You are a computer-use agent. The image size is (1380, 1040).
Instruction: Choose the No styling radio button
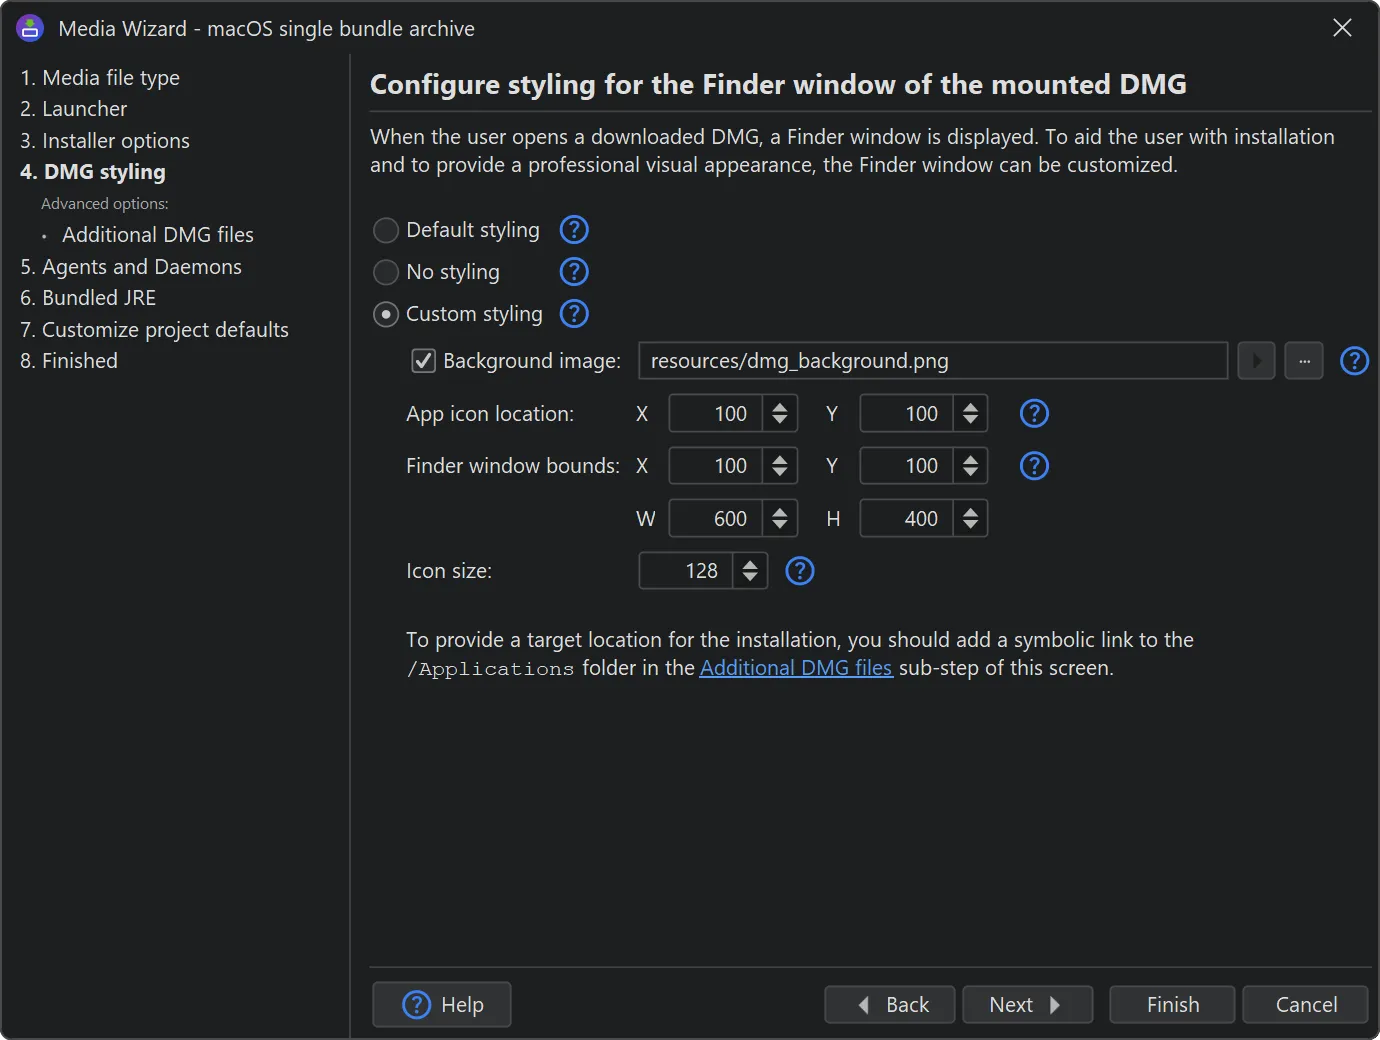[386, 272]
